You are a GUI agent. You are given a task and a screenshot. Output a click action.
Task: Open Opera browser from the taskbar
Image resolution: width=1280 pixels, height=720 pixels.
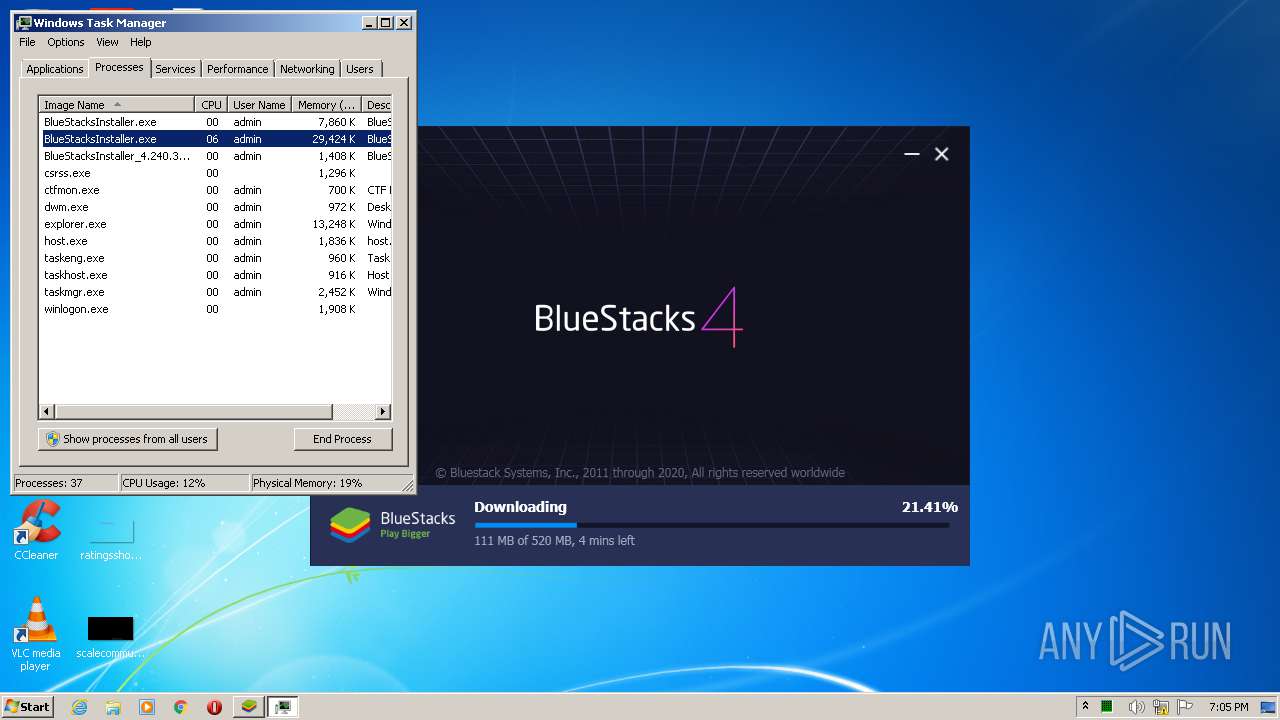pos(214,707)
